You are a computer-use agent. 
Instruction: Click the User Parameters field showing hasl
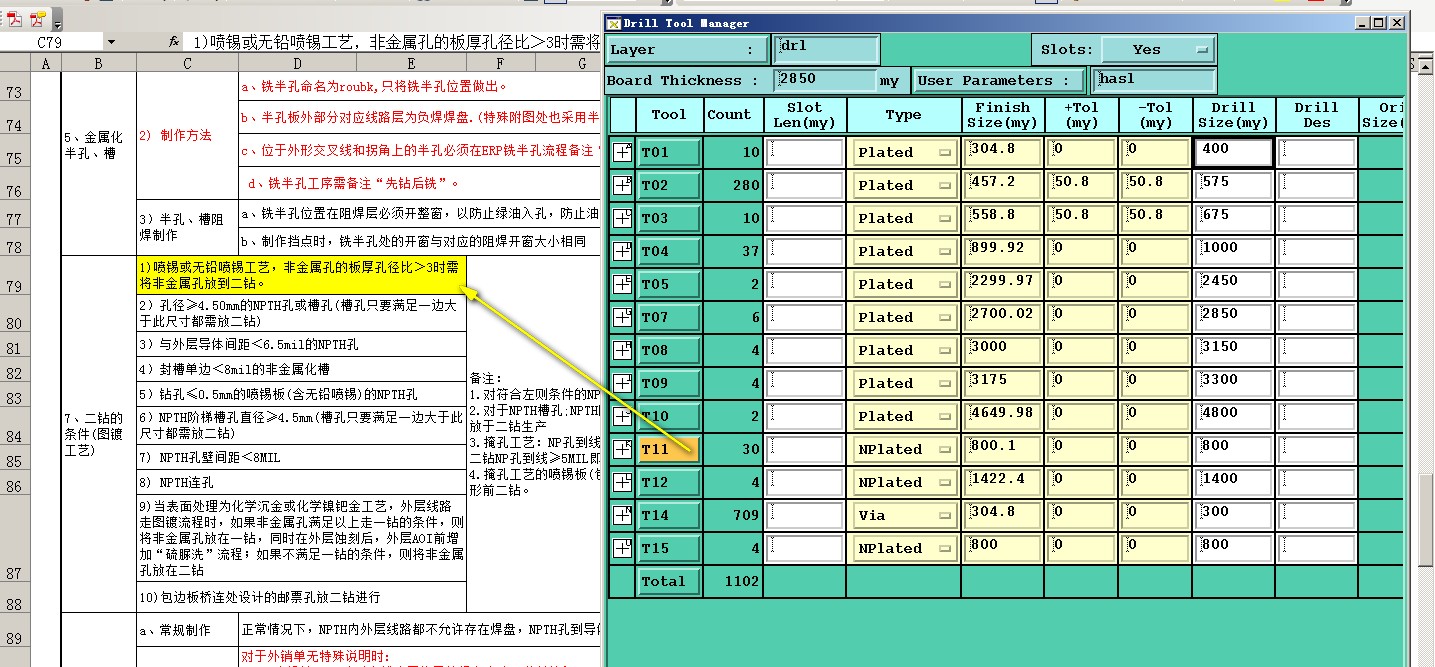(x=1156, y=81)
